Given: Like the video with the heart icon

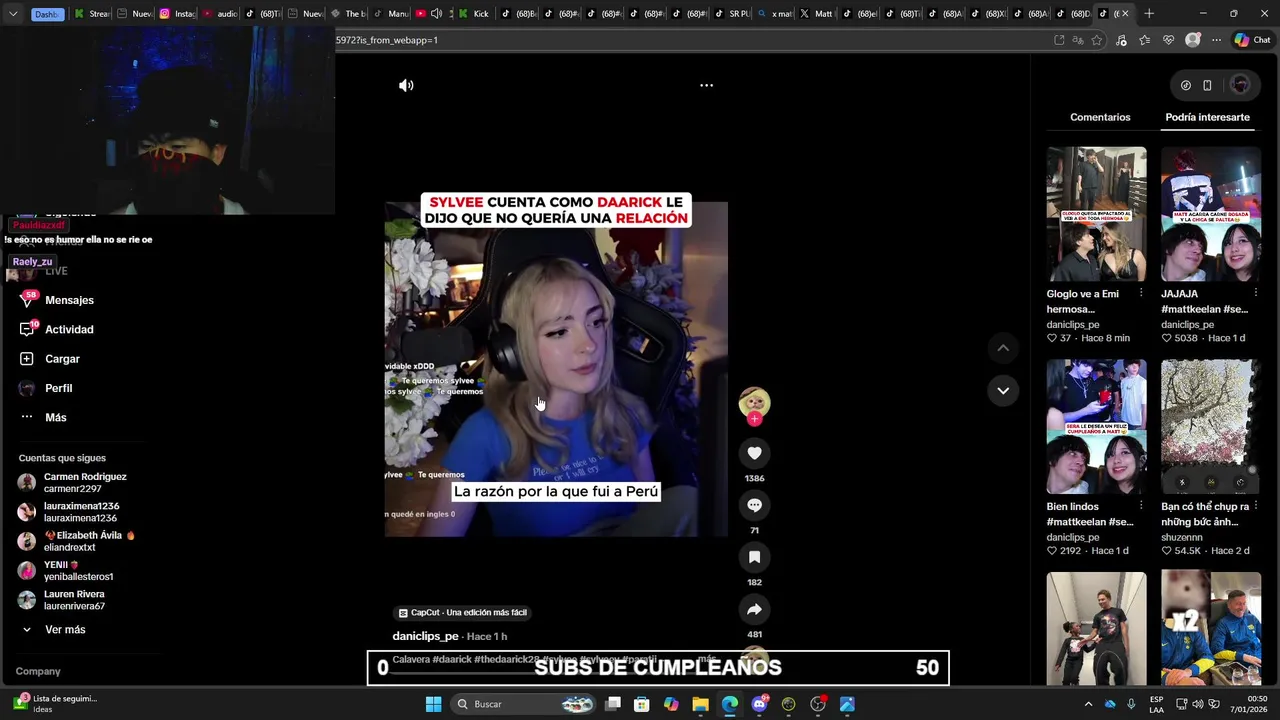Looking at the screenshot, I should 754,453.
